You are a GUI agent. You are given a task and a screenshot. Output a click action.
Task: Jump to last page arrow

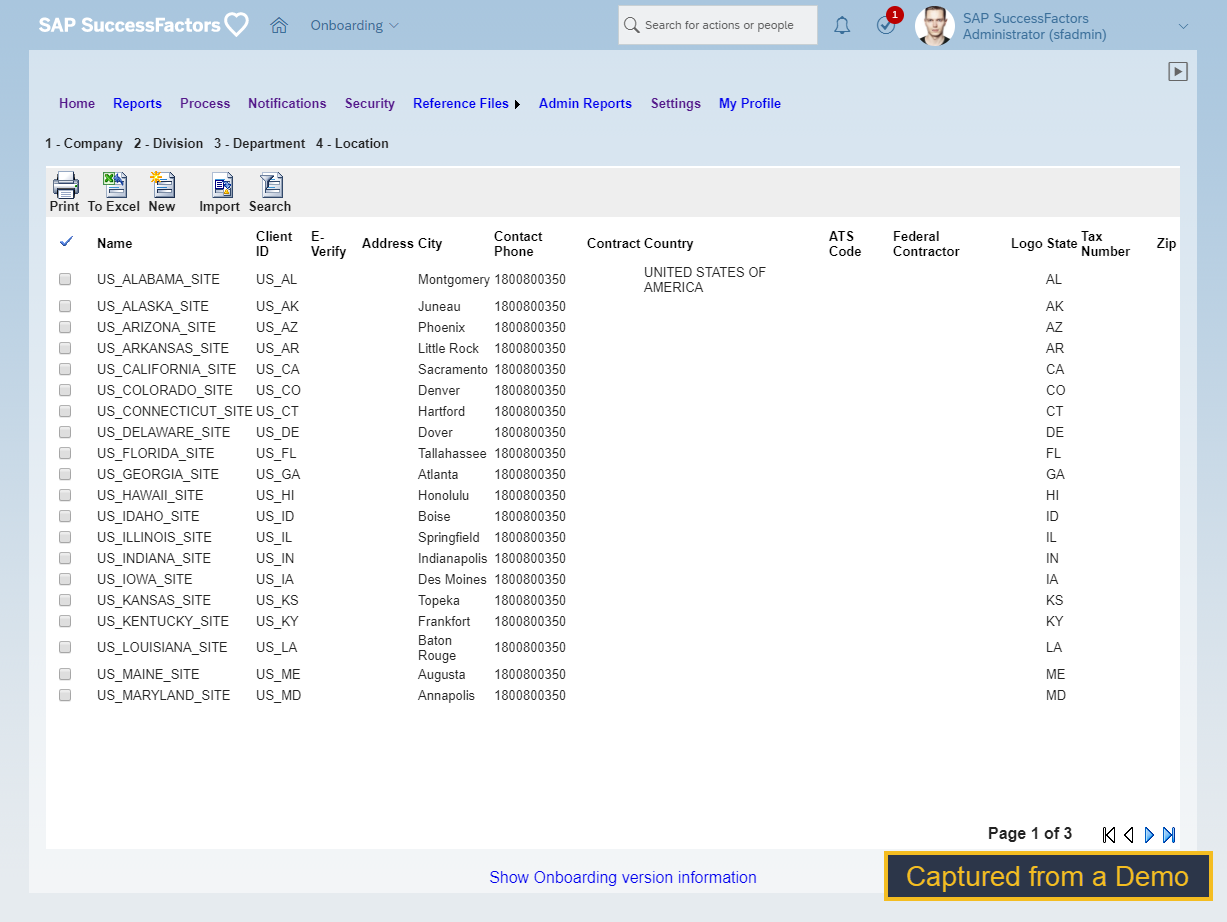[x=1169, y=834]
